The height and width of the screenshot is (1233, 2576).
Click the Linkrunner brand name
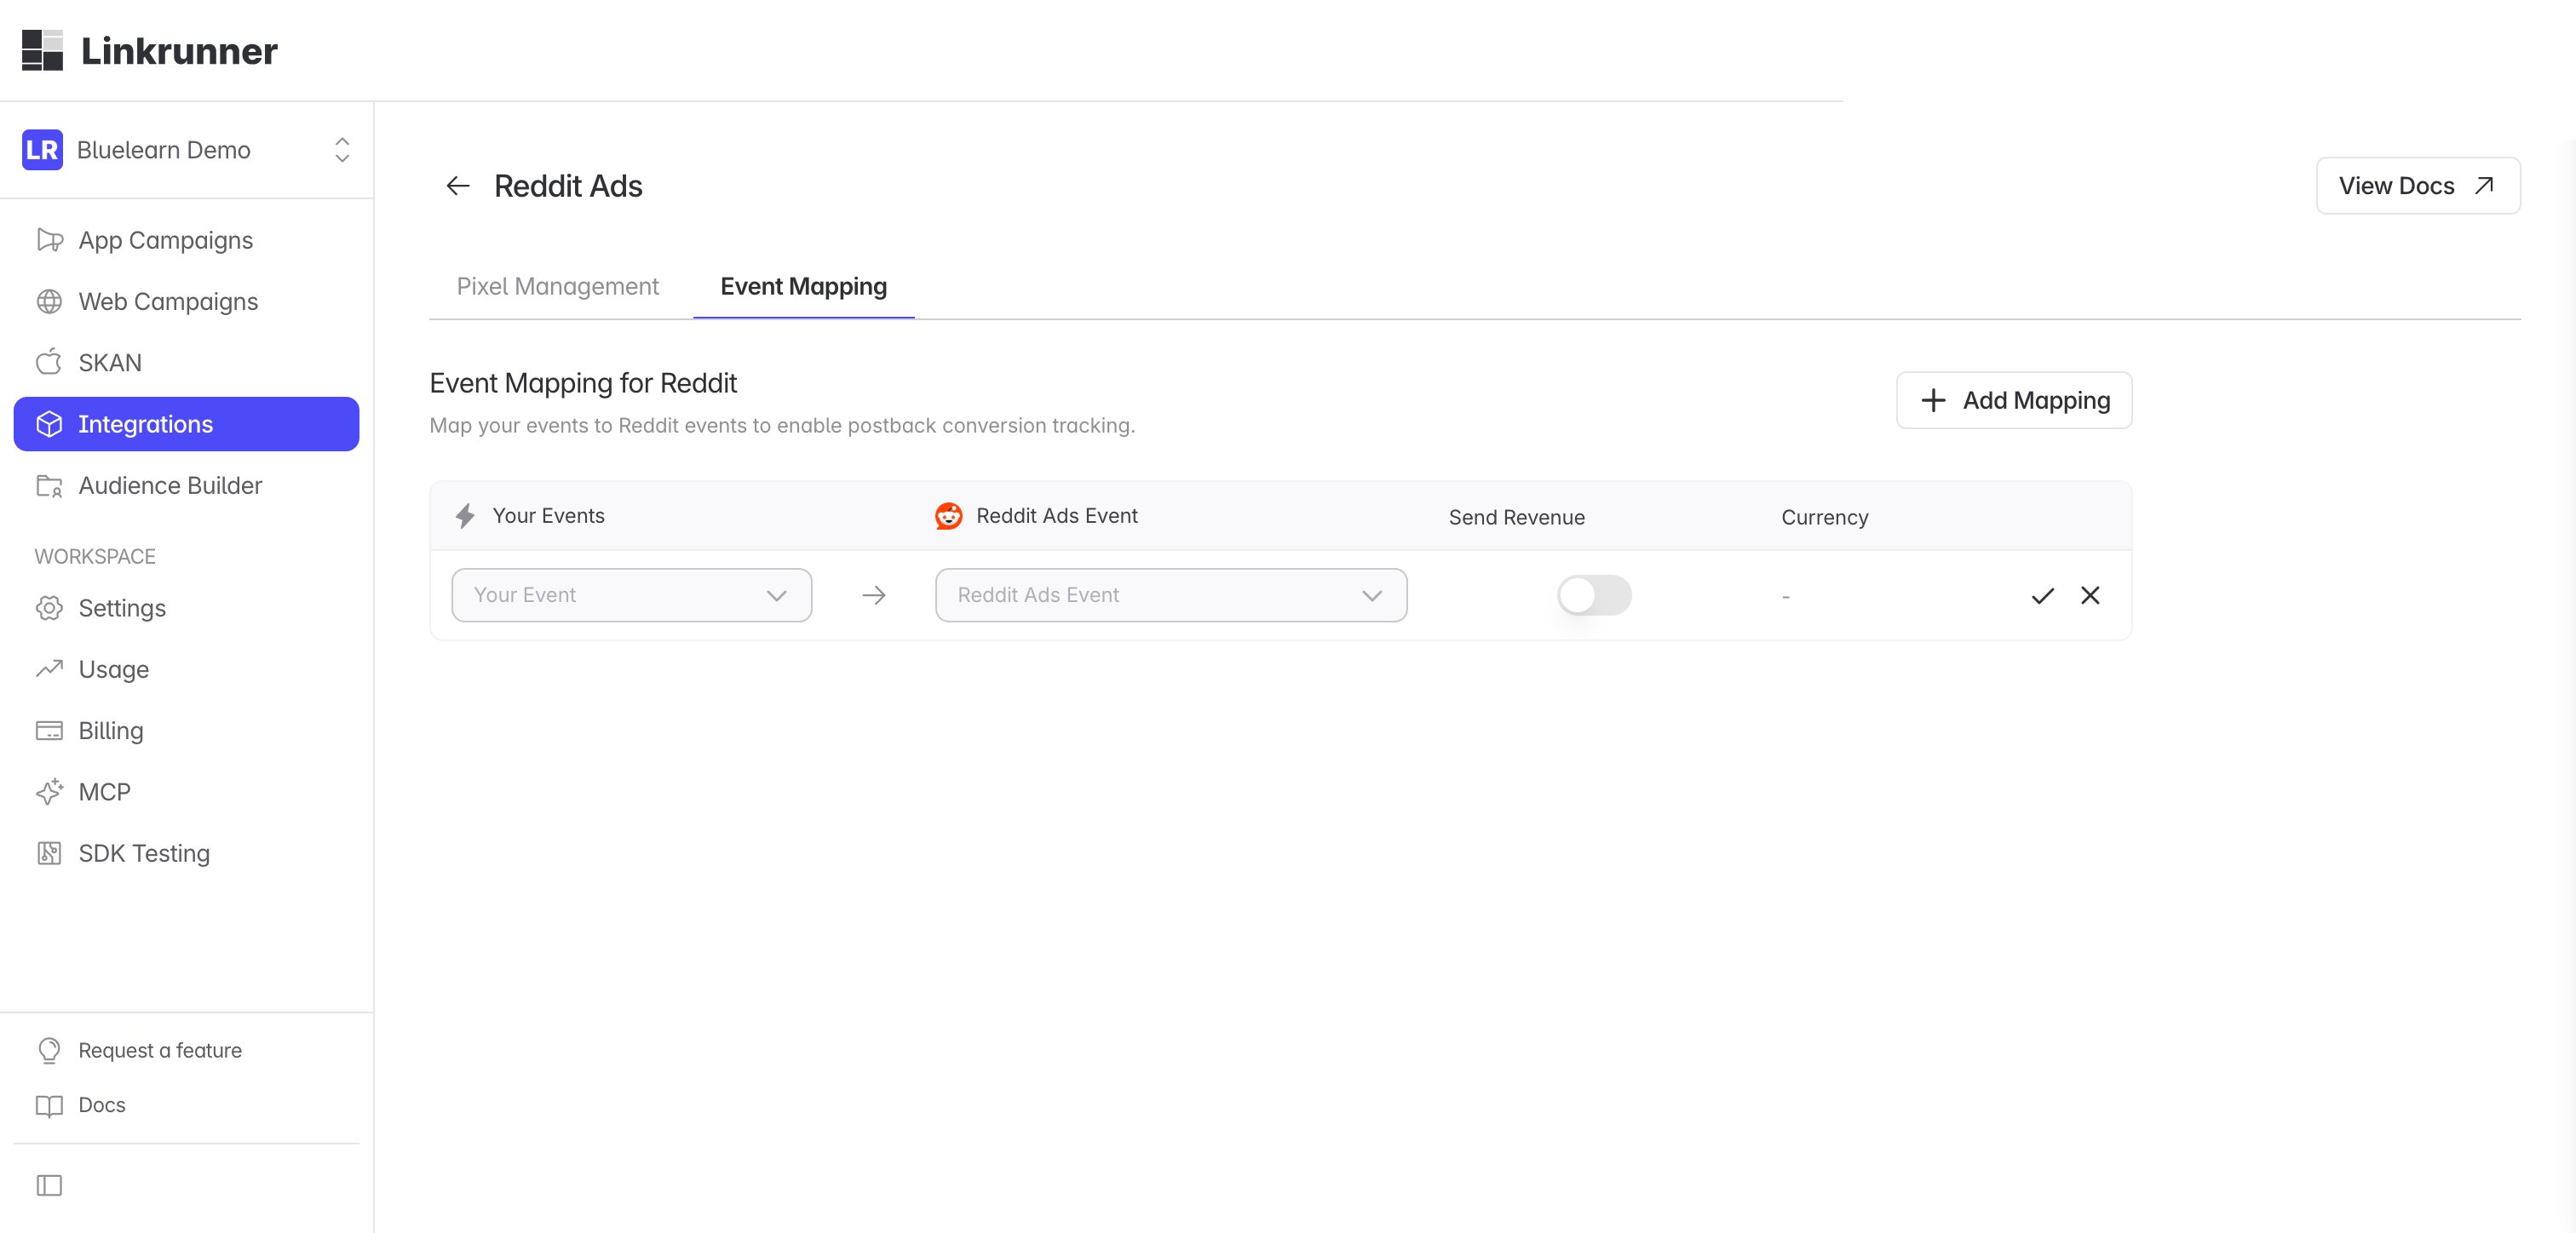point(179,51)
